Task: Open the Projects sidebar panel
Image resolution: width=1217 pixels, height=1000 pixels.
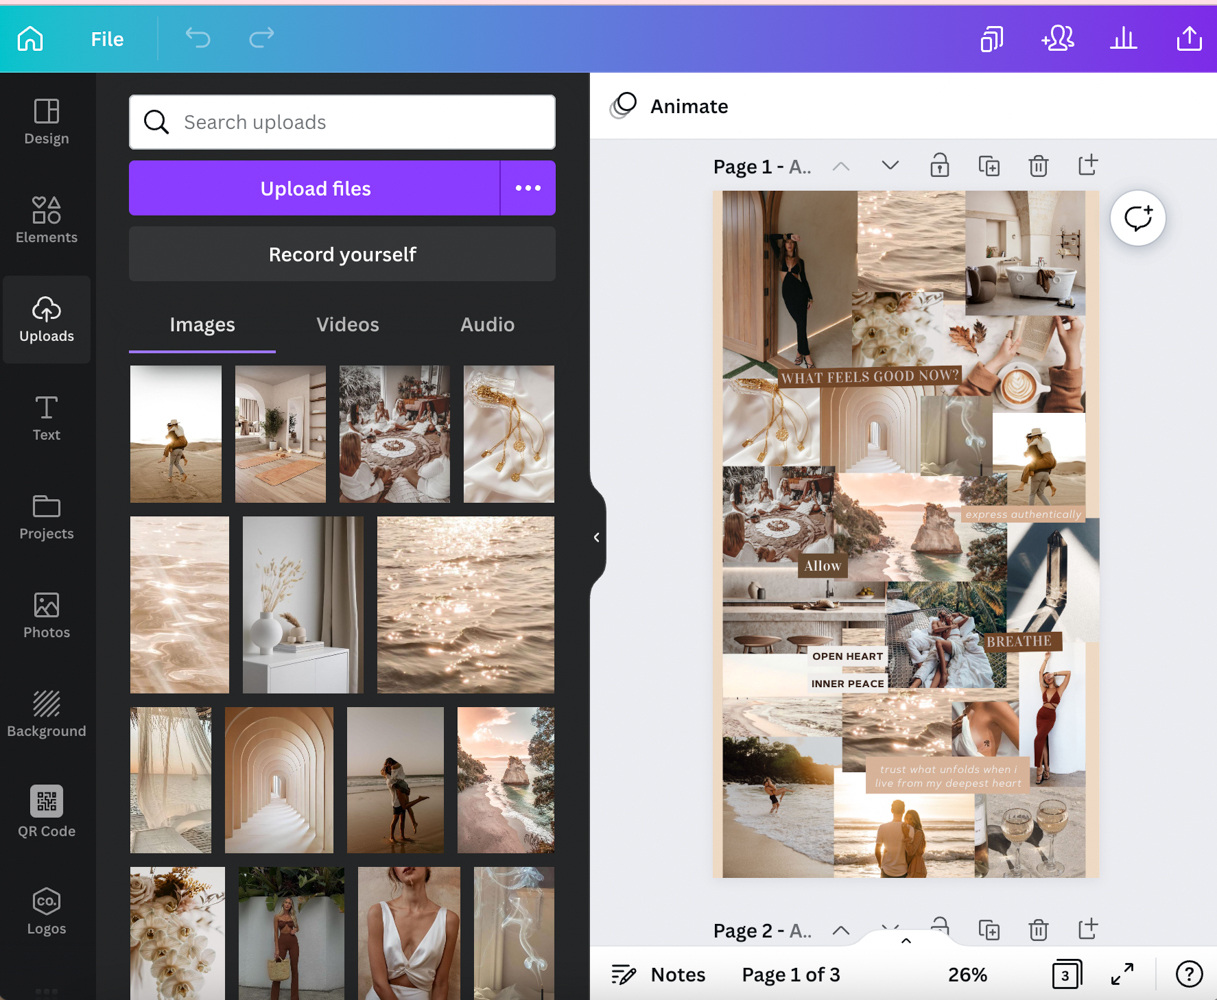Action: click(47, 517)
